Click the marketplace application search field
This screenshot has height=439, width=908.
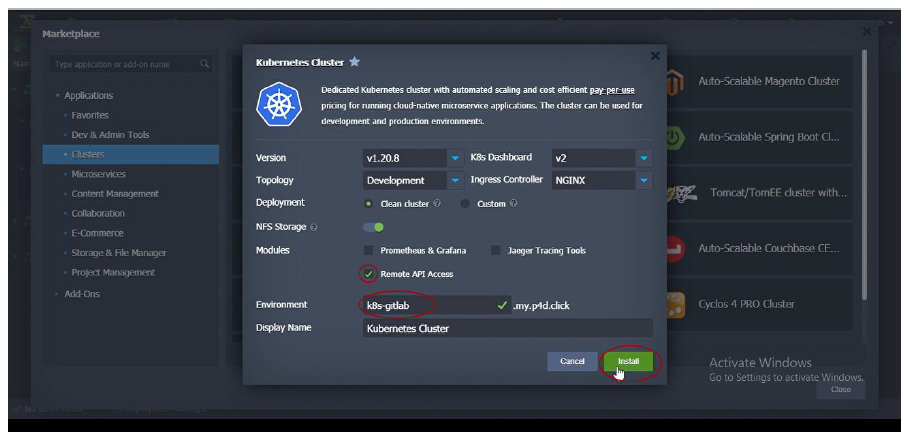point(130,64)
